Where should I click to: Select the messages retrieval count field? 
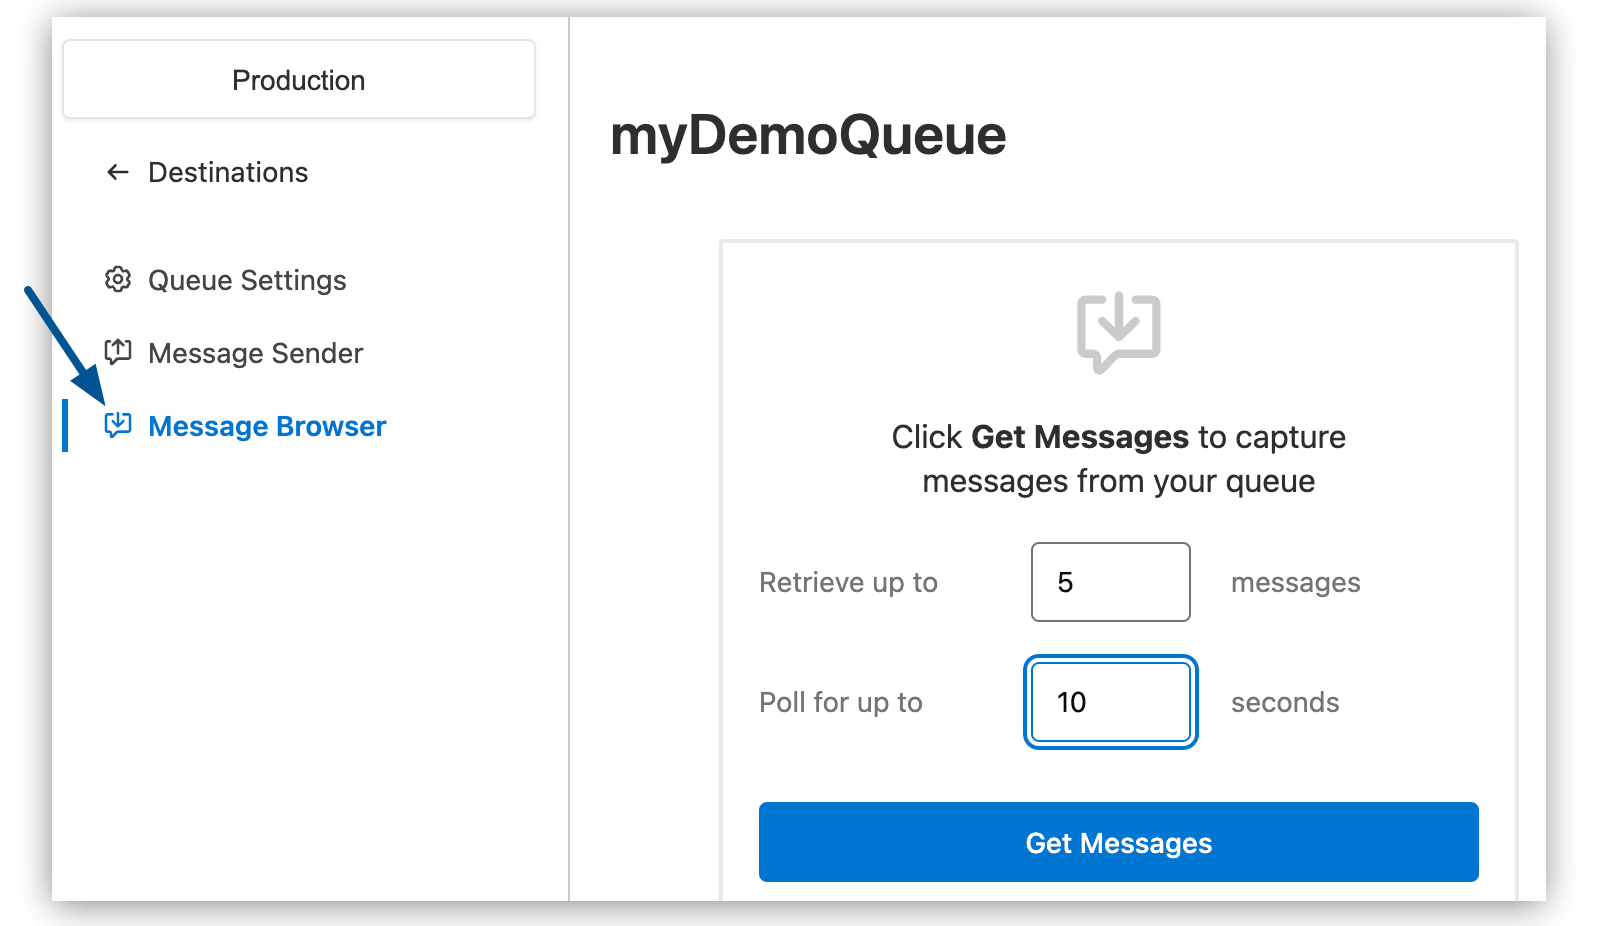pos(1110,582)
